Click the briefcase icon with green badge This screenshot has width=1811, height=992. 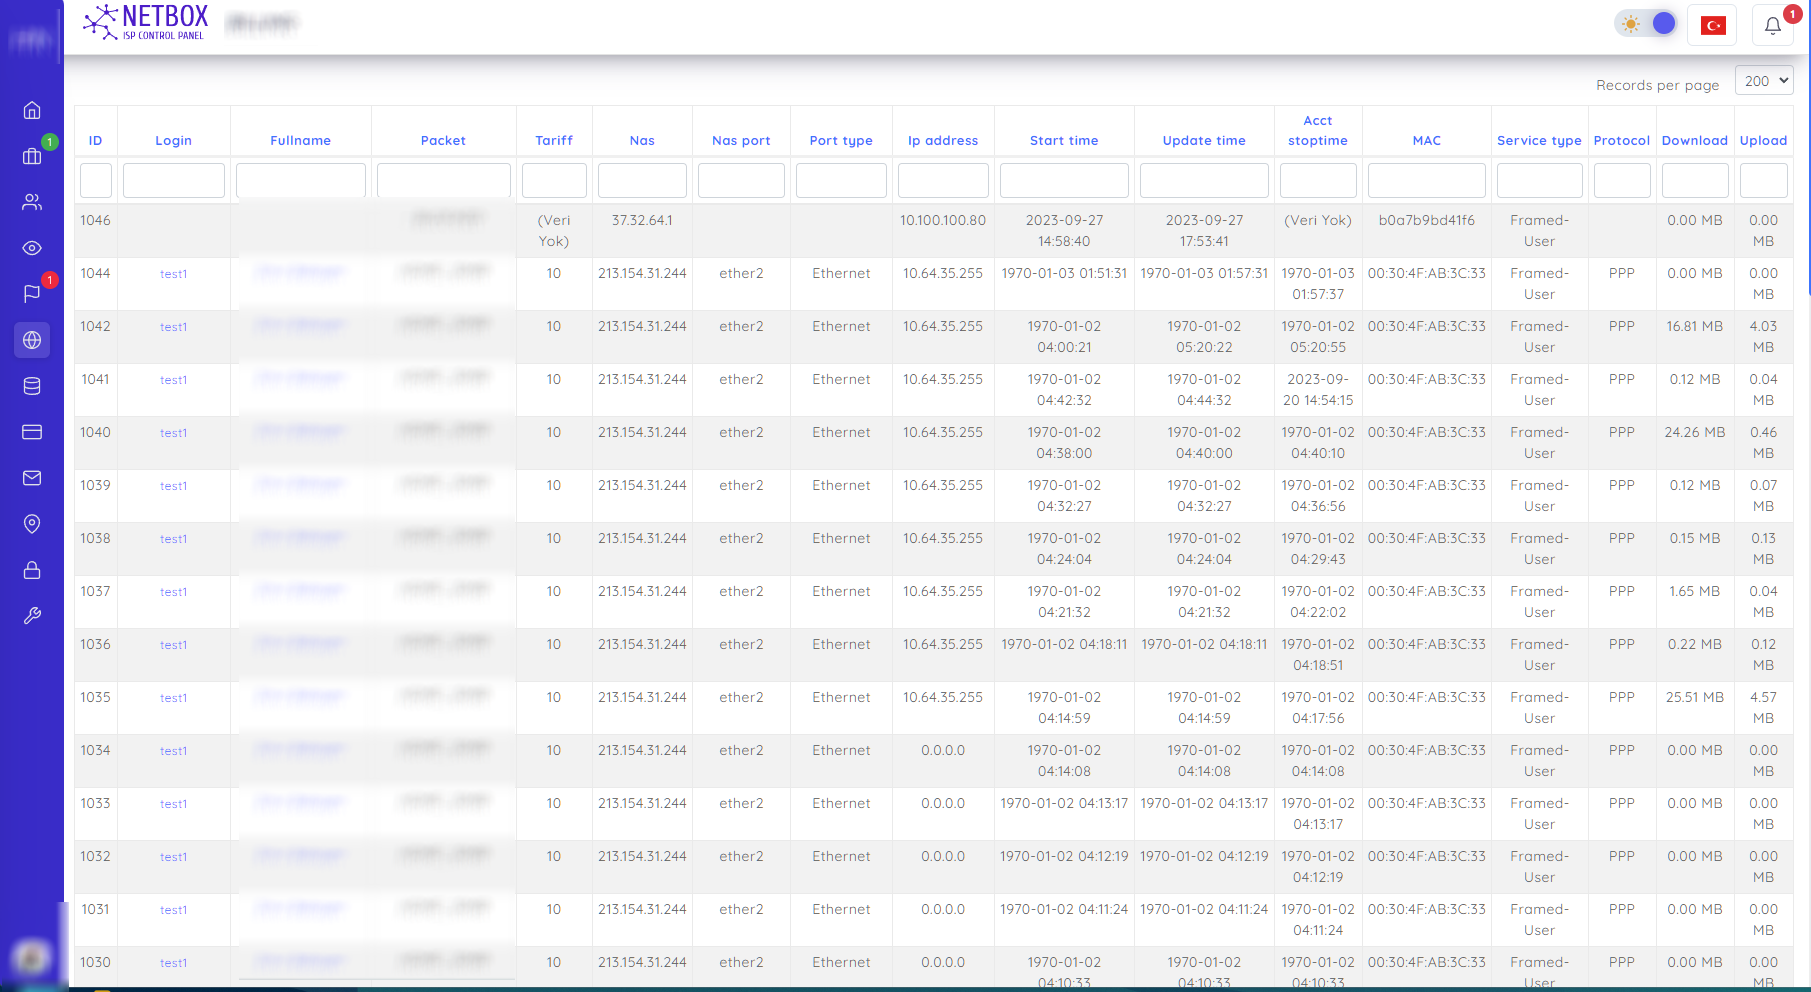[32, 156]
